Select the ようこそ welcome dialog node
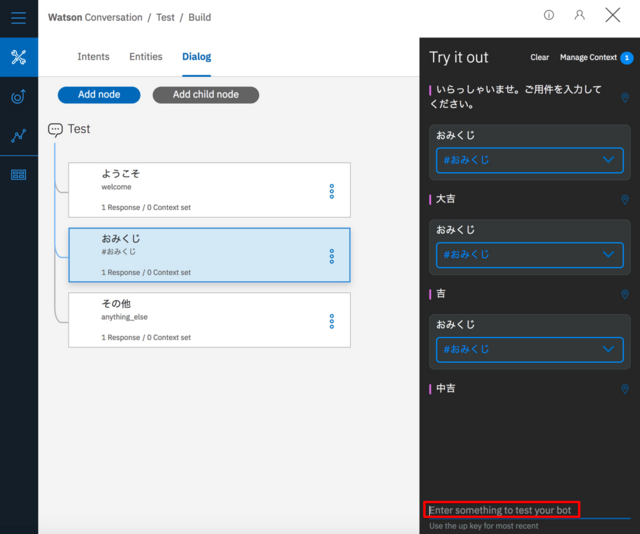Image resolution: width=640 pixels, height=534 pixels. tap(209, 190)
